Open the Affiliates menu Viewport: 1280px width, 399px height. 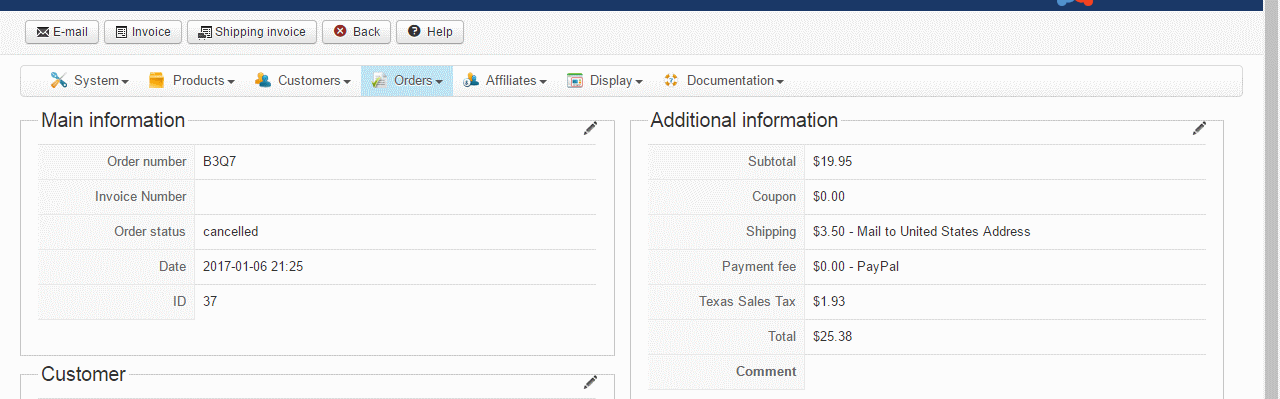[x=505, y=80]
